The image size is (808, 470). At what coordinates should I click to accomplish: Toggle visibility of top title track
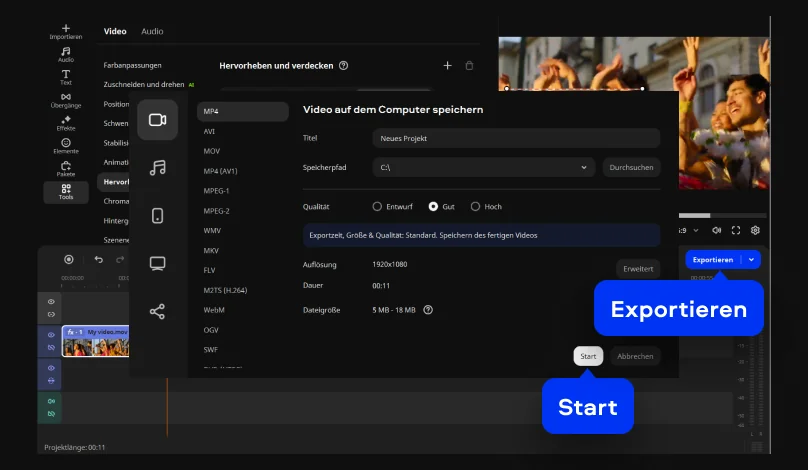51,301
